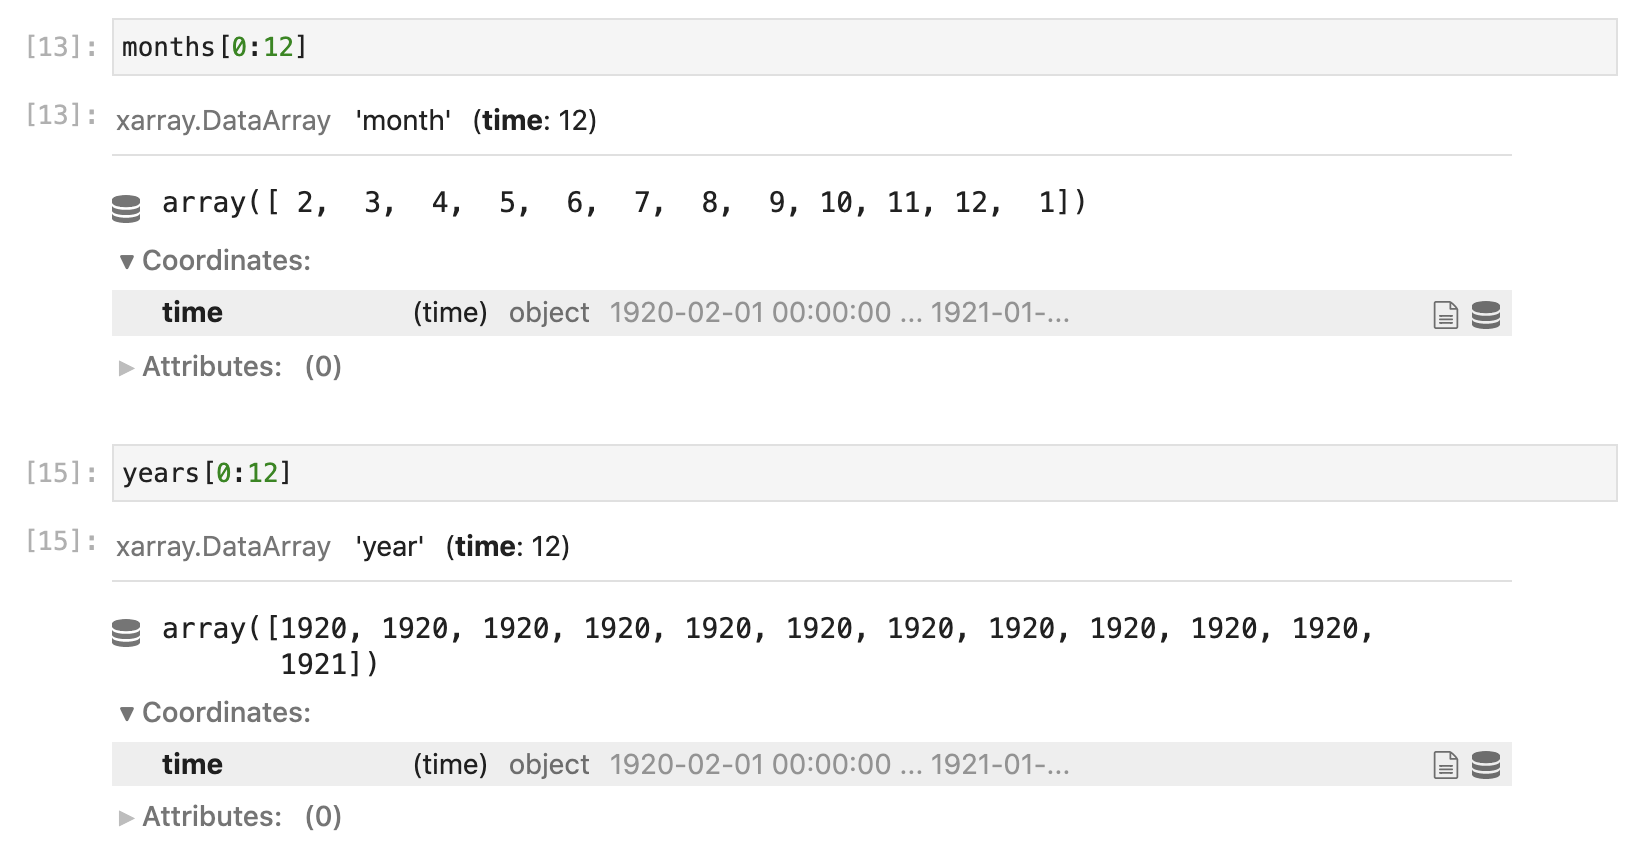Collapse Coordinates section of year DataArray
This screenshot has height=866, width=1626.
[215, 713]
